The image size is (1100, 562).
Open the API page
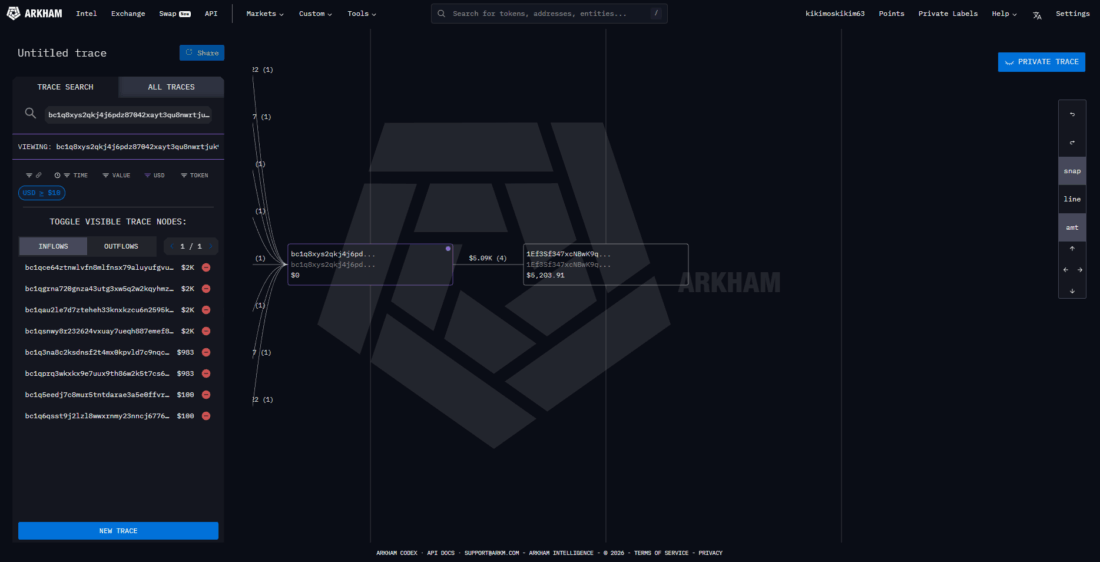210,13
